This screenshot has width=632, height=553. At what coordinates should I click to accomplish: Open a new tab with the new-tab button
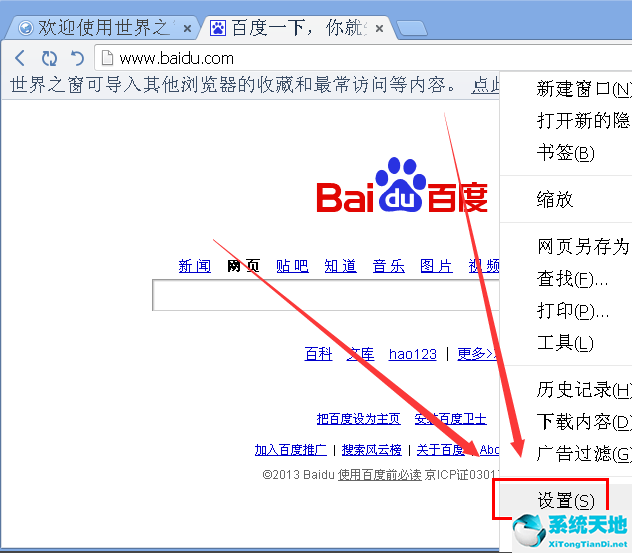412,29
